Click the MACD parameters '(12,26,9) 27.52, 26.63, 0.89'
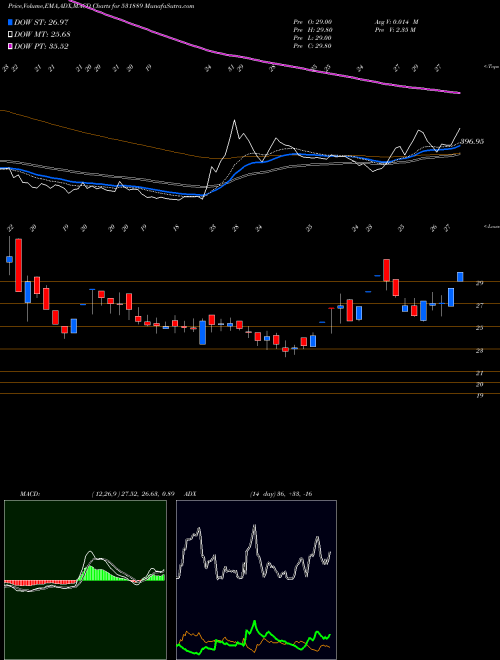The image size is (500, 660). pos(133,494)
